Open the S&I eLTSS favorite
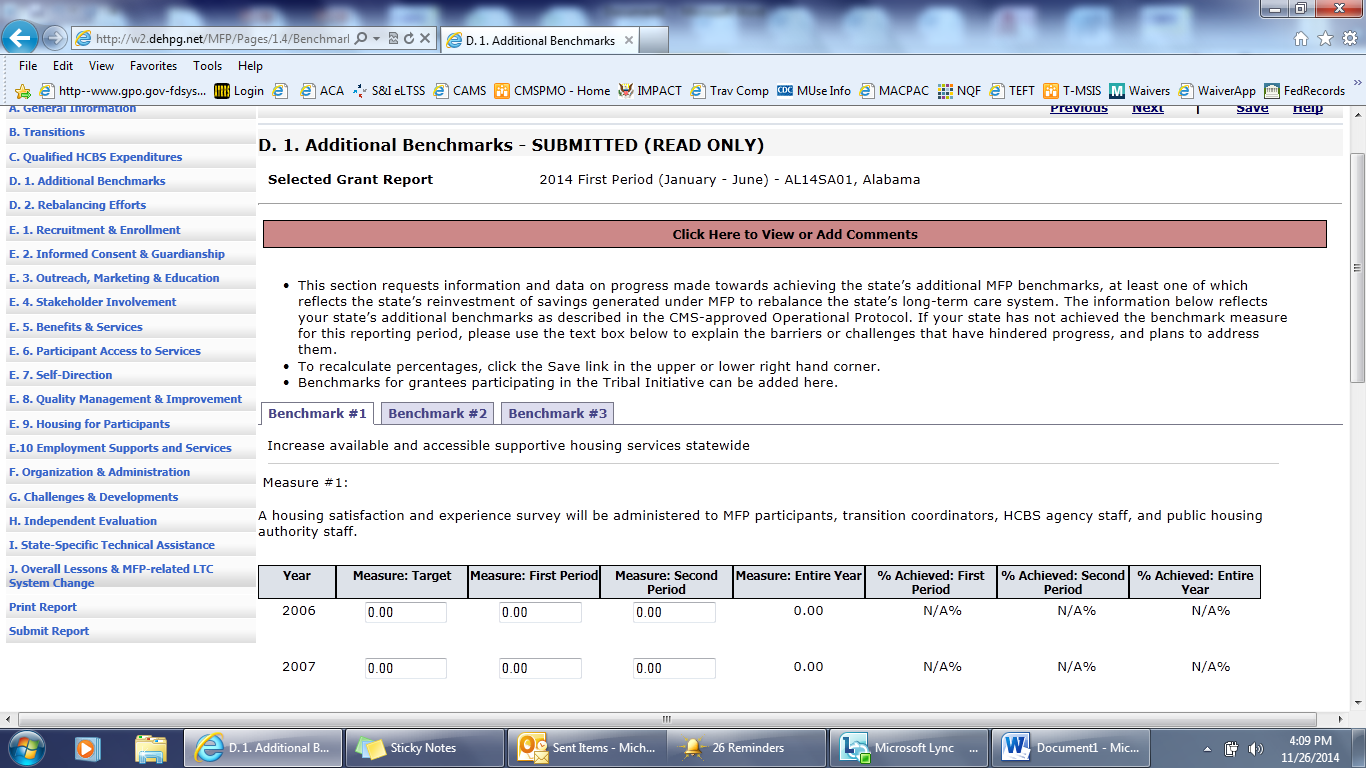 (388, 91)
